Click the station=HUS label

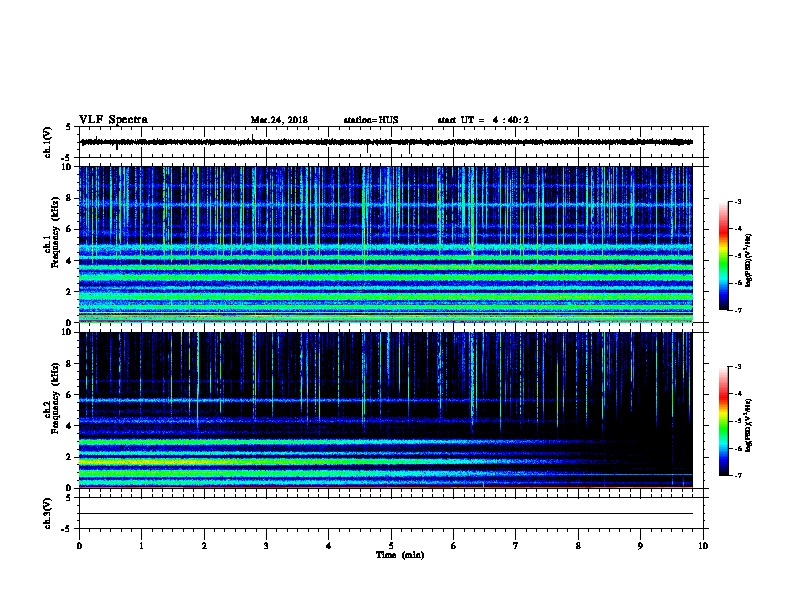click(x=371, y=120)
